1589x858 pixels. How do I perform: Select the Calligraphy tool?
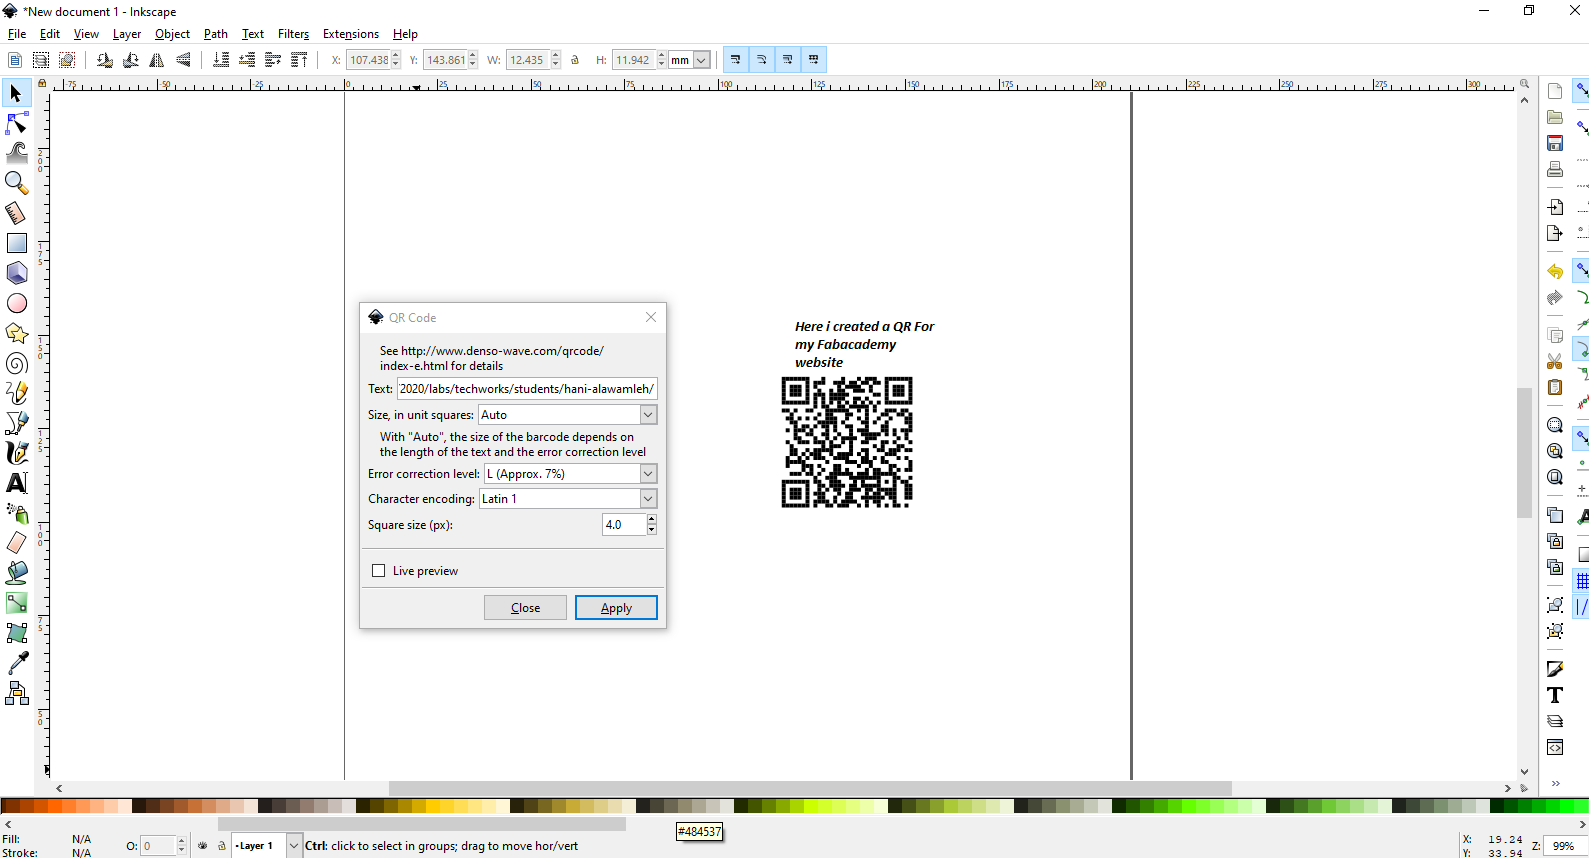coord(16,453)
